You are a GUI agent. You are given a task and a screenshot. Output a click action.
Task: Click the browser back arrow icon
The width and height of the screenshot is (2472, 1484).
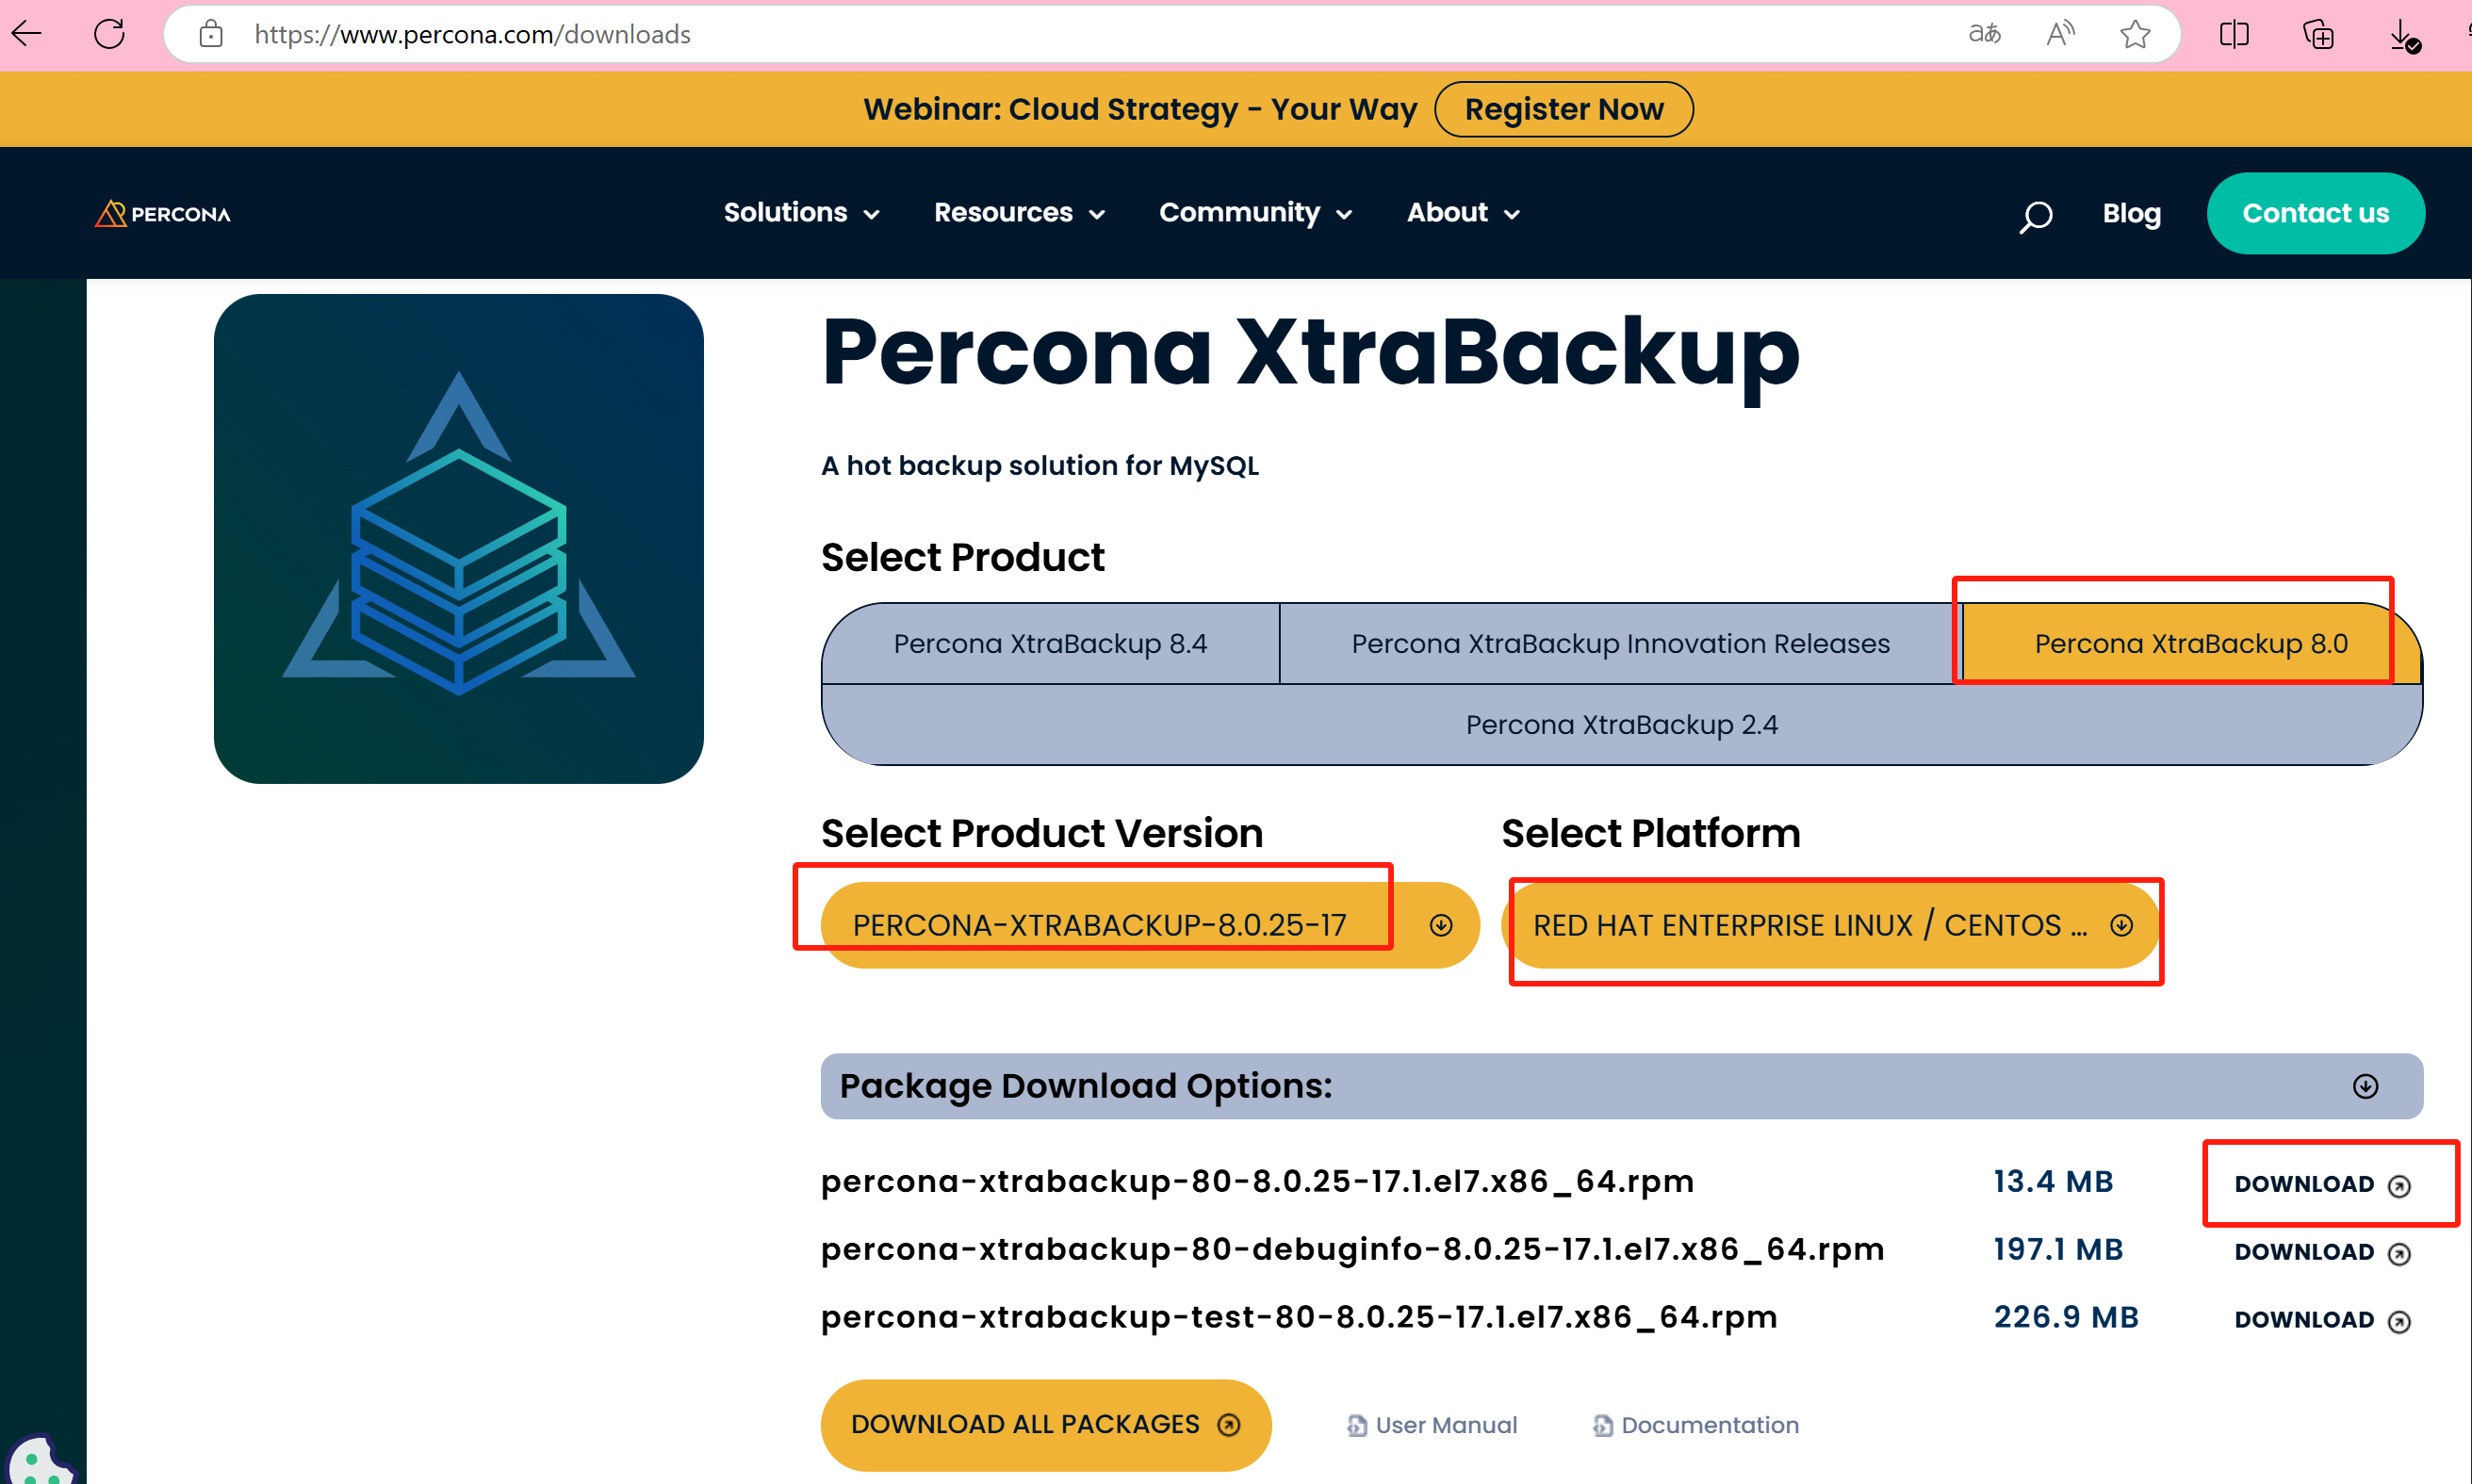point(27,34)
